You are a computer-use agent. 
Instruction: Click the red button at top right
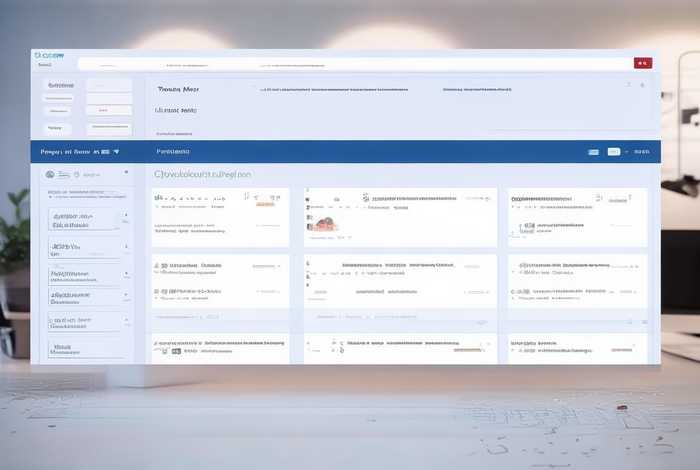point(642,63)
